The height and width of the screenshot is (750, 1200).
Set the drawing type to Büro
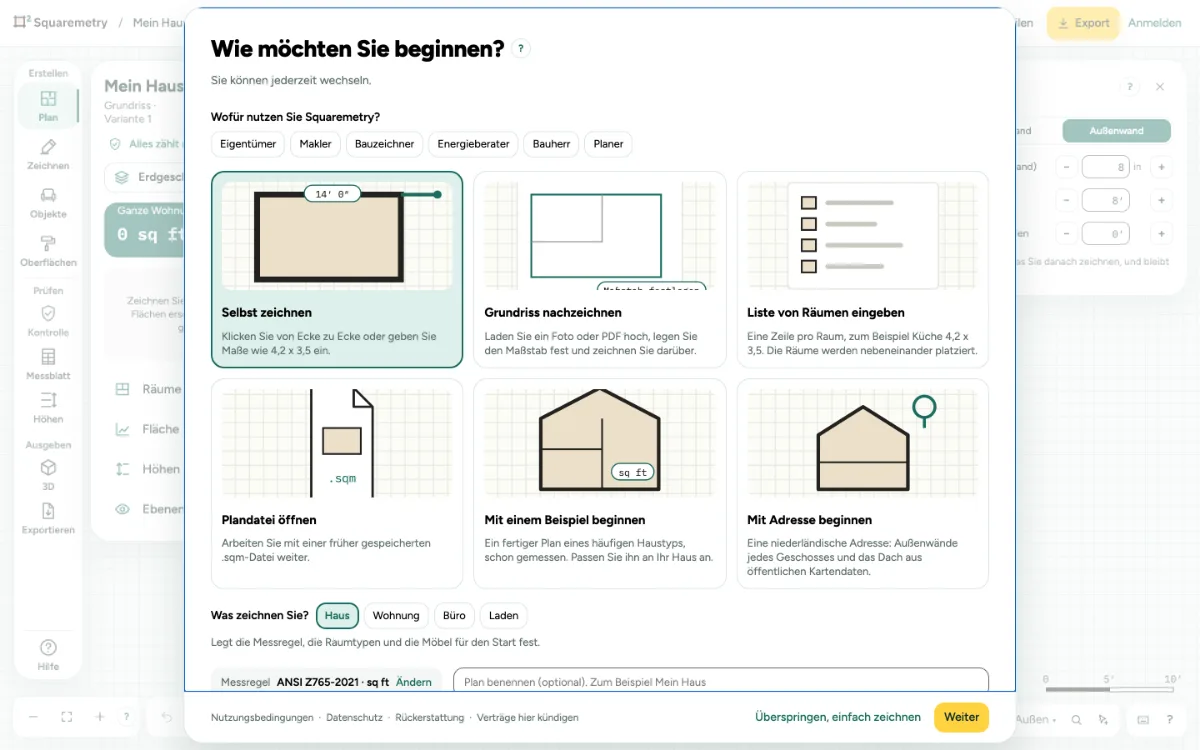[454, 616]
